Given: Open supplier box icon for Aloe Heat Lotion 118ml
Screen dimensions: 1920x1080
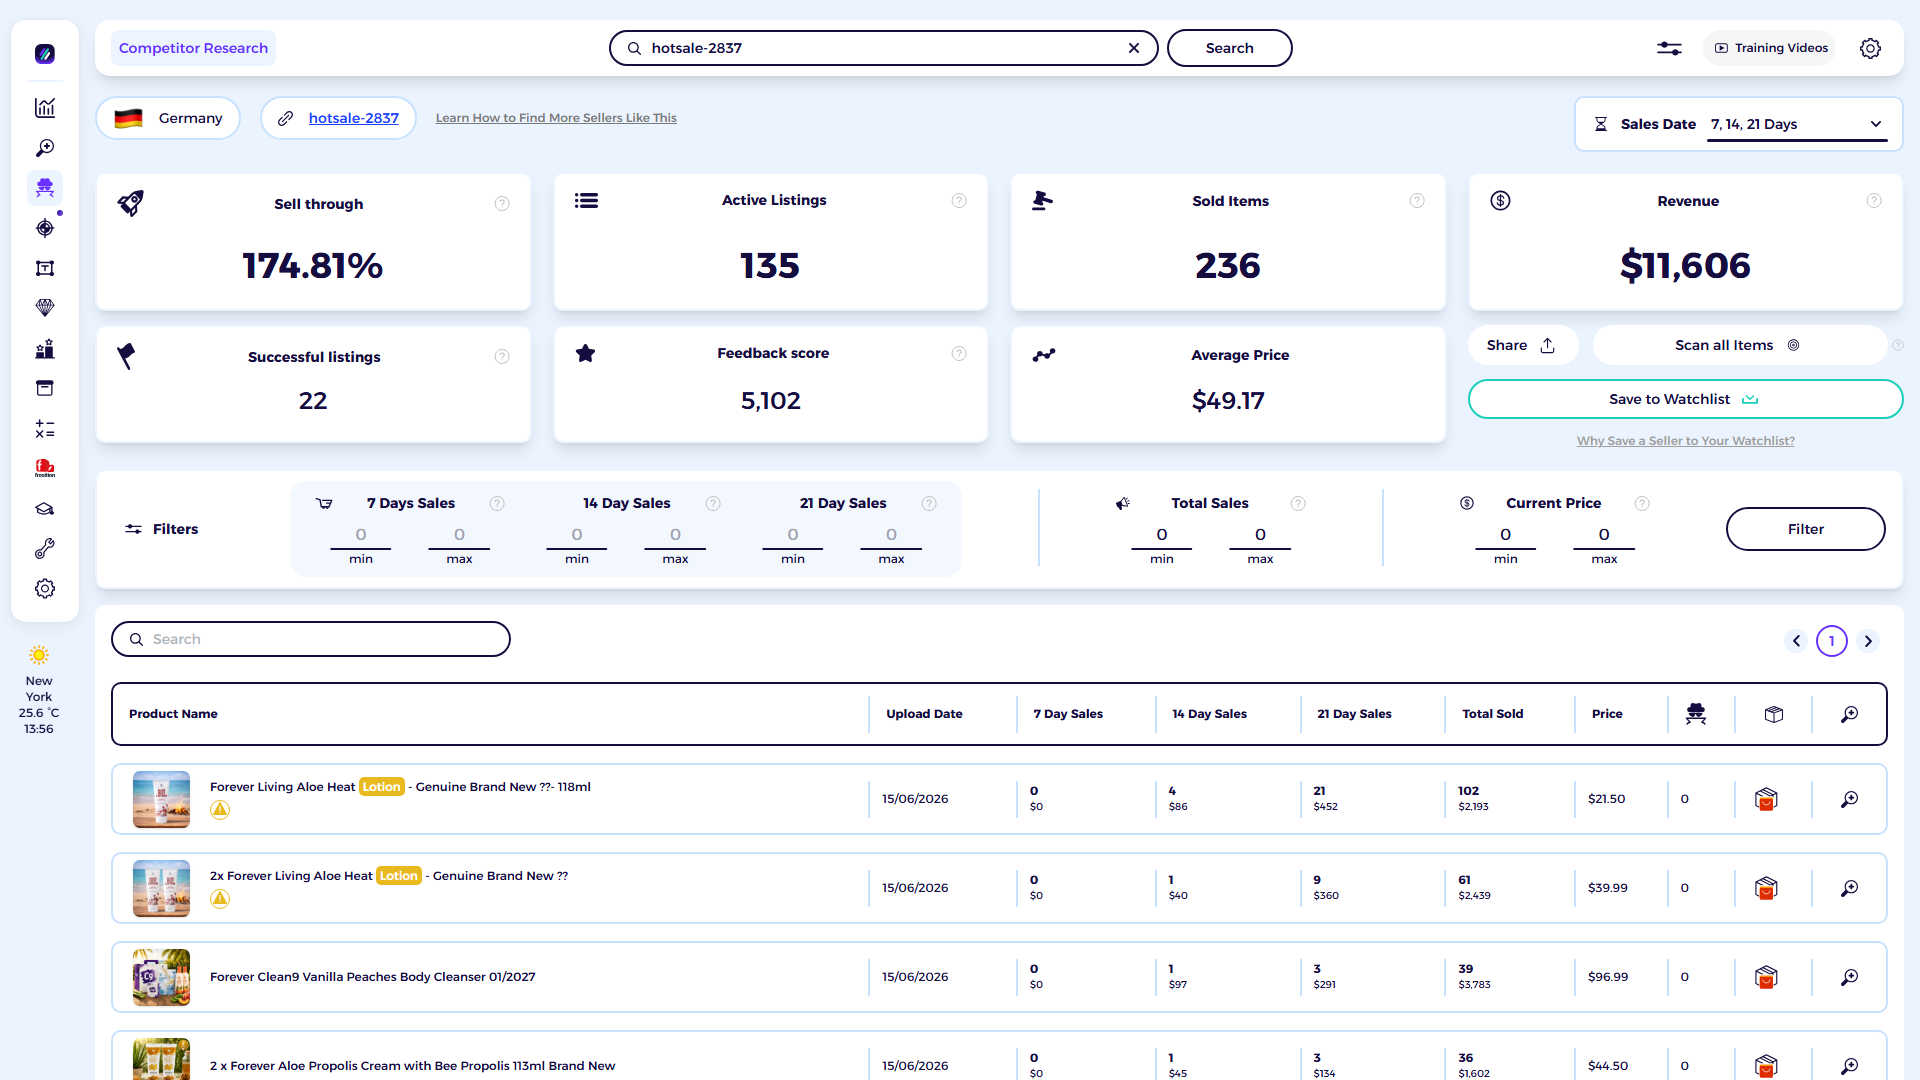Looking at the screenshot, I should tap(1766, 799).
